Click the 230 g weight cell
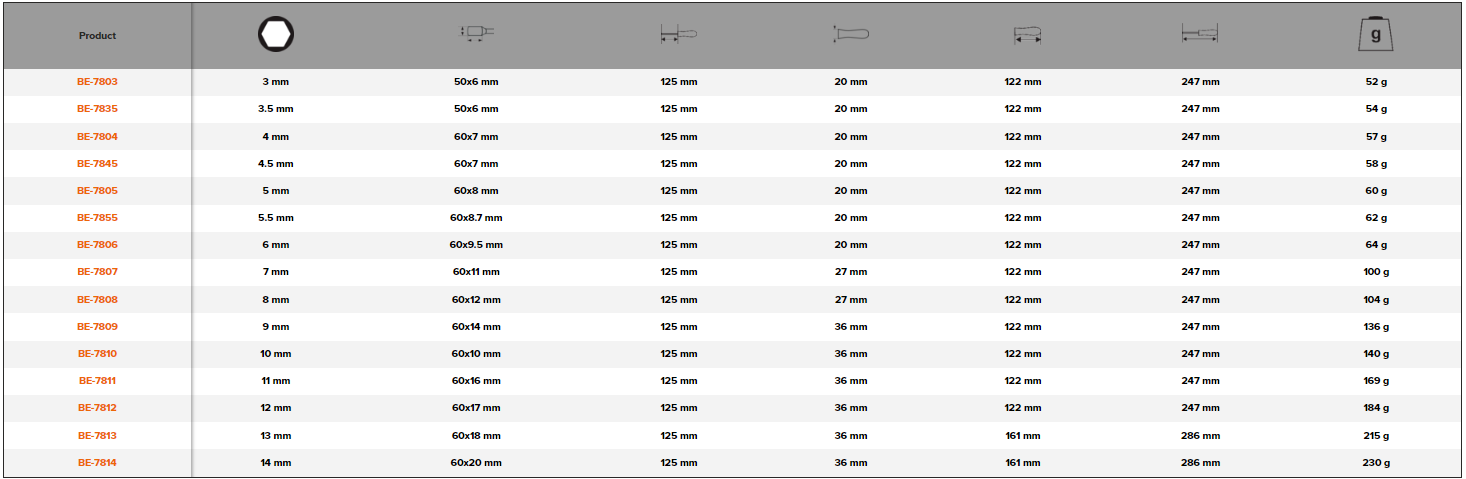This screenshot has height=479, width=1466. click(1377, 463)
